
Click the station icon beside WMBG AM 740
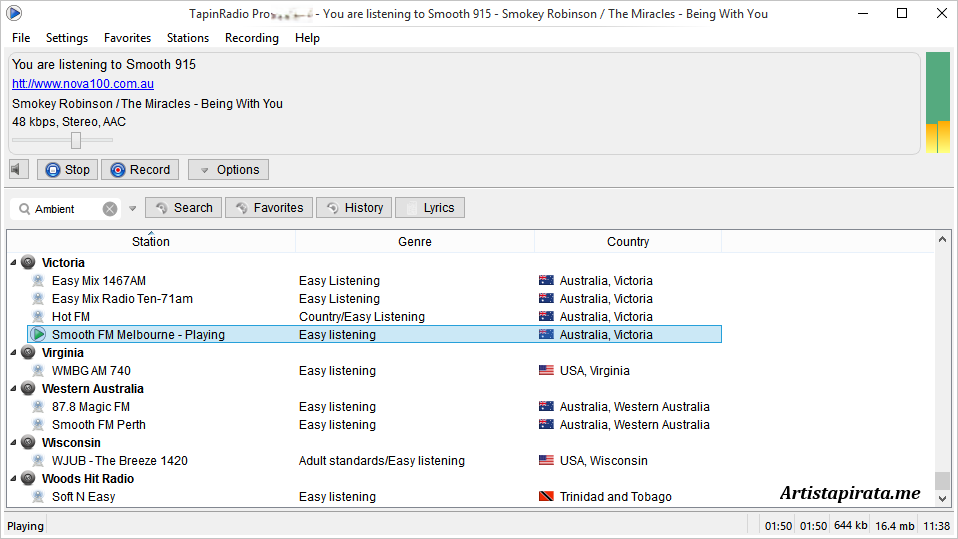(38, 371)
